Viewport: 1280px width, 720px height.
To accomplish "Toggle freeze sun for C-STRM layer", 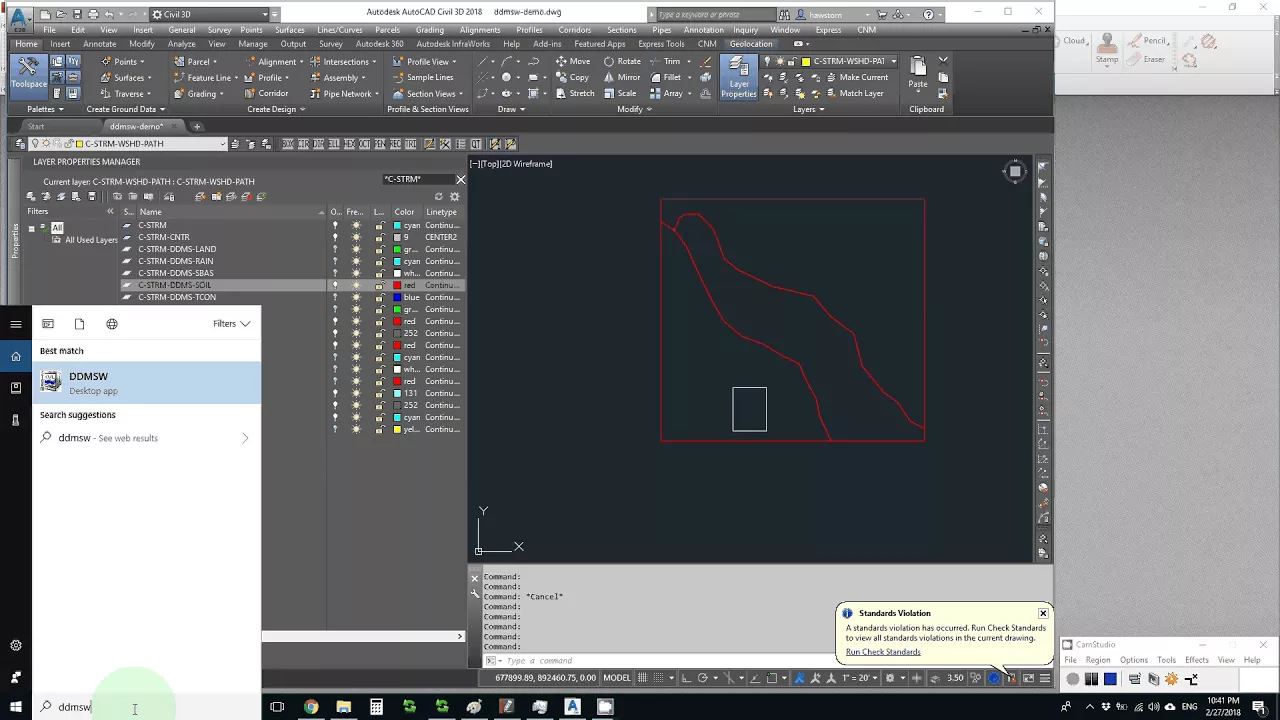I will coord(356,225).
